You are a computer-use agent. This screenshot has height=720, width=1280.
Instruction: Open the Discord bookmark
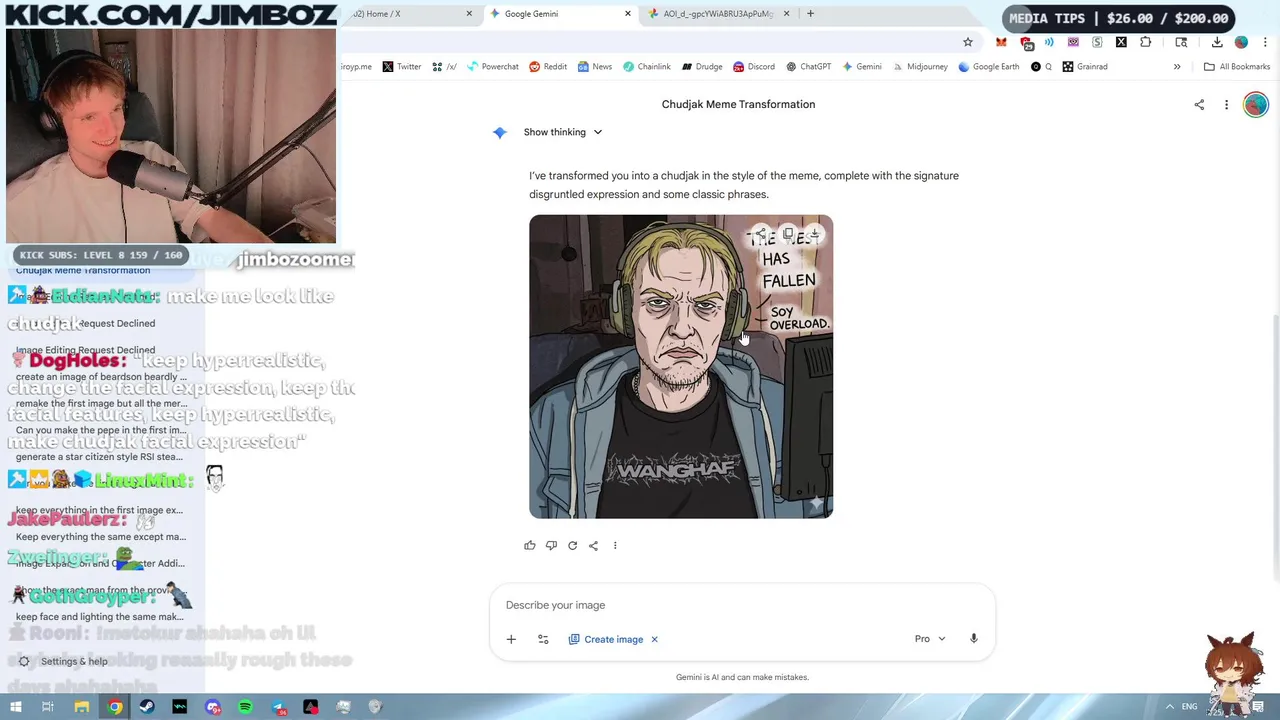click(753, 67)
